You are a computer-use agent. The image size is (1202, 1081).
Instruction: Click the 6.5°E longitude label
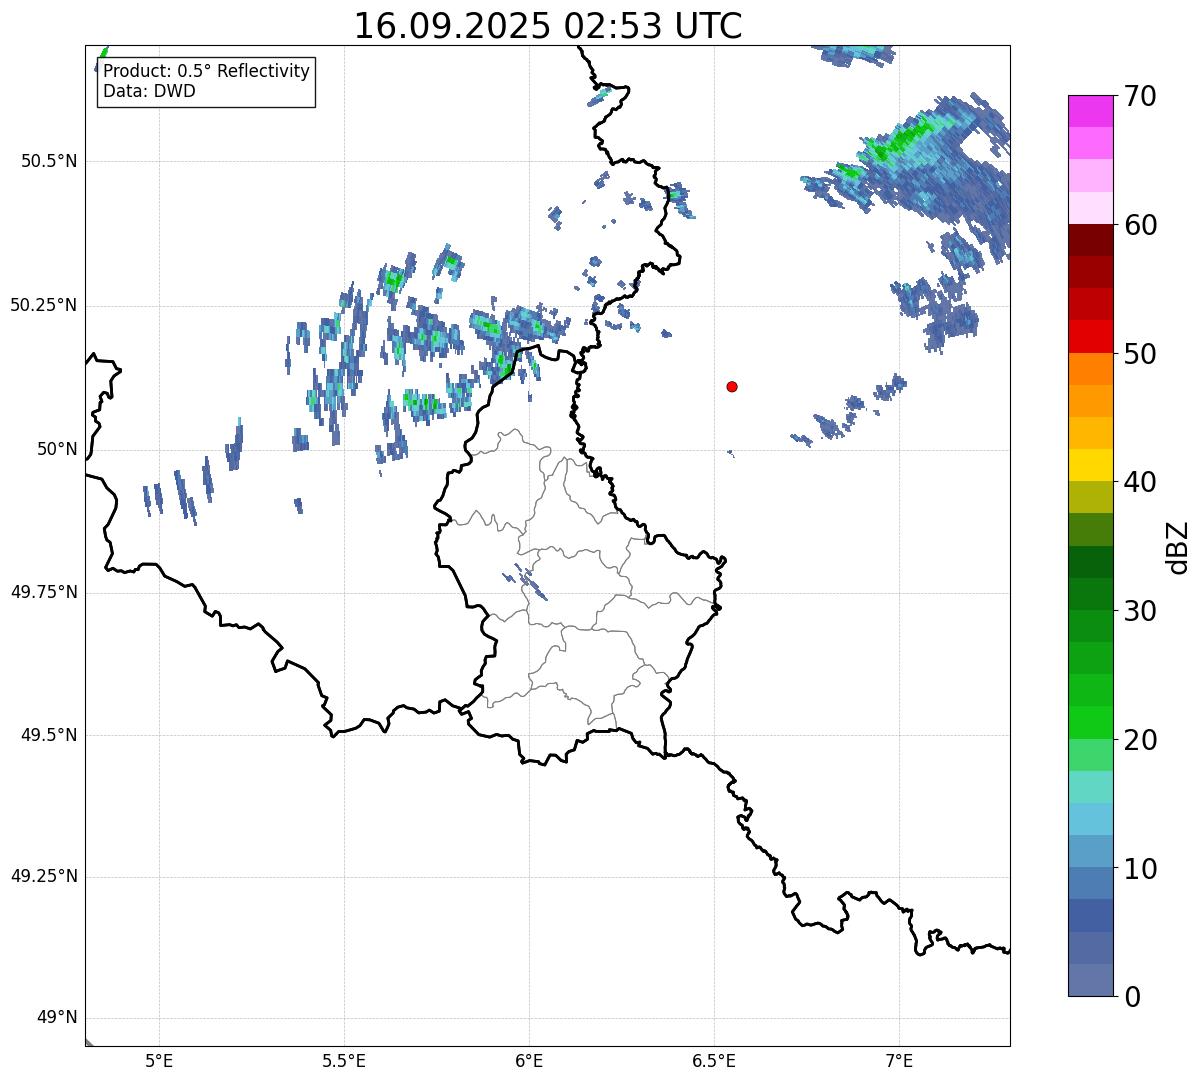[x=714, y=1060]
